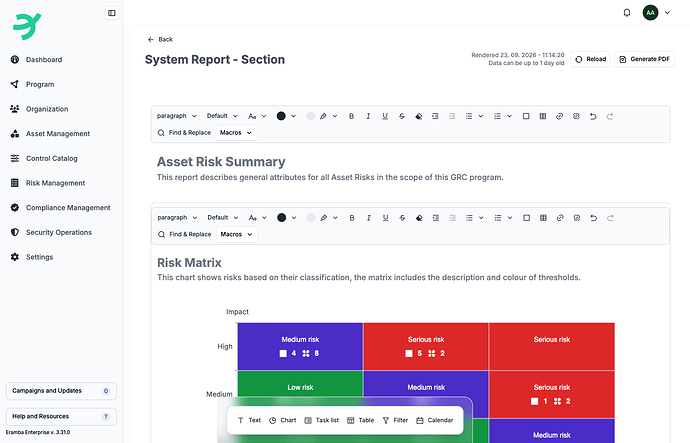This screenshot has width=690, height=443.
Task: Open the notifications bell
Action: point(627,13)
